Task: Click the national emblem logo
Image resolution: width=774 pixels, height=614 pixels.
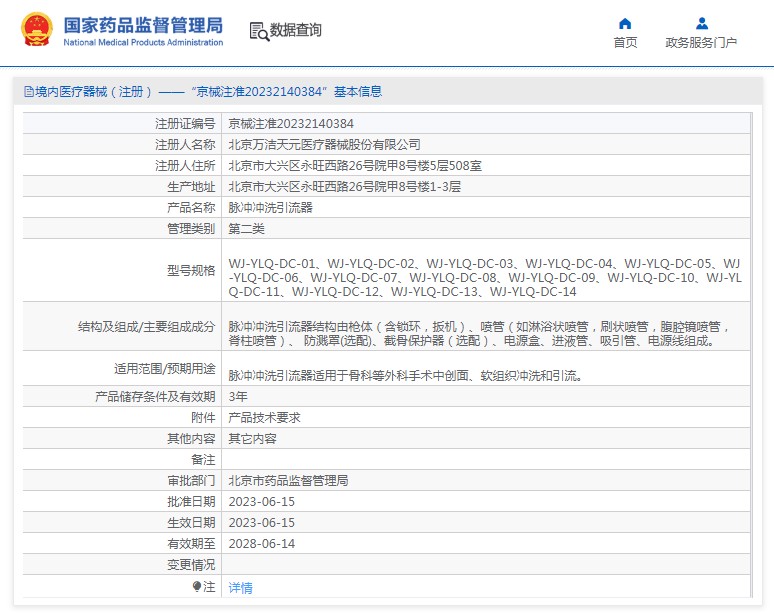Action: [x=37, y=30]
